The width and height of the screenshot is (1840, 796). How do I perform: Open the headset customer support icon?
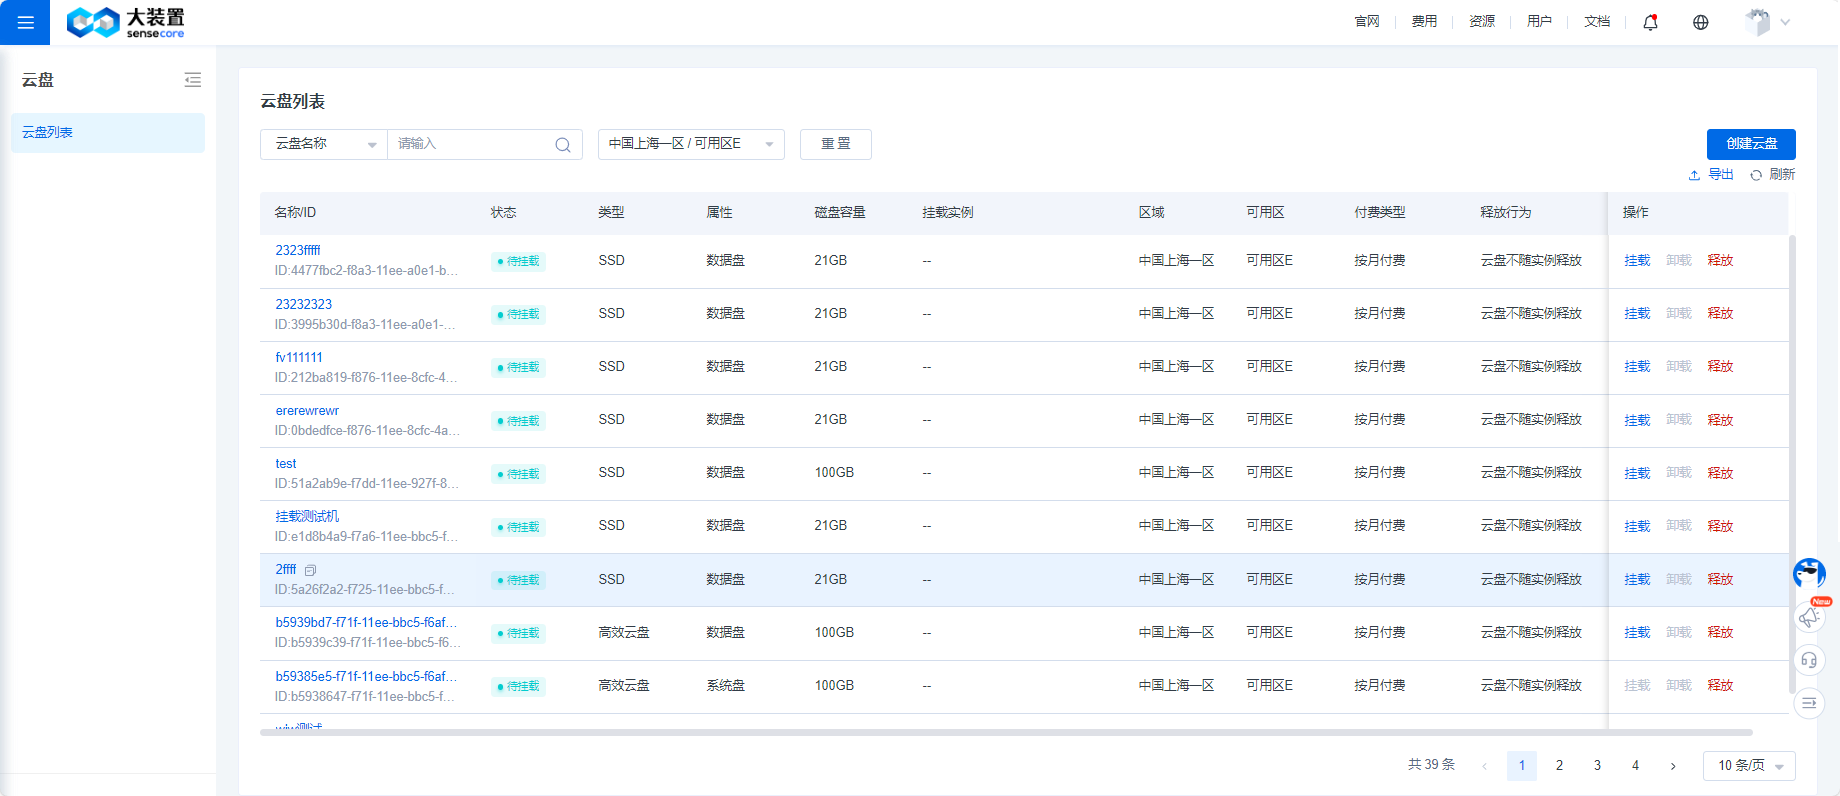tap(1809, 660)
